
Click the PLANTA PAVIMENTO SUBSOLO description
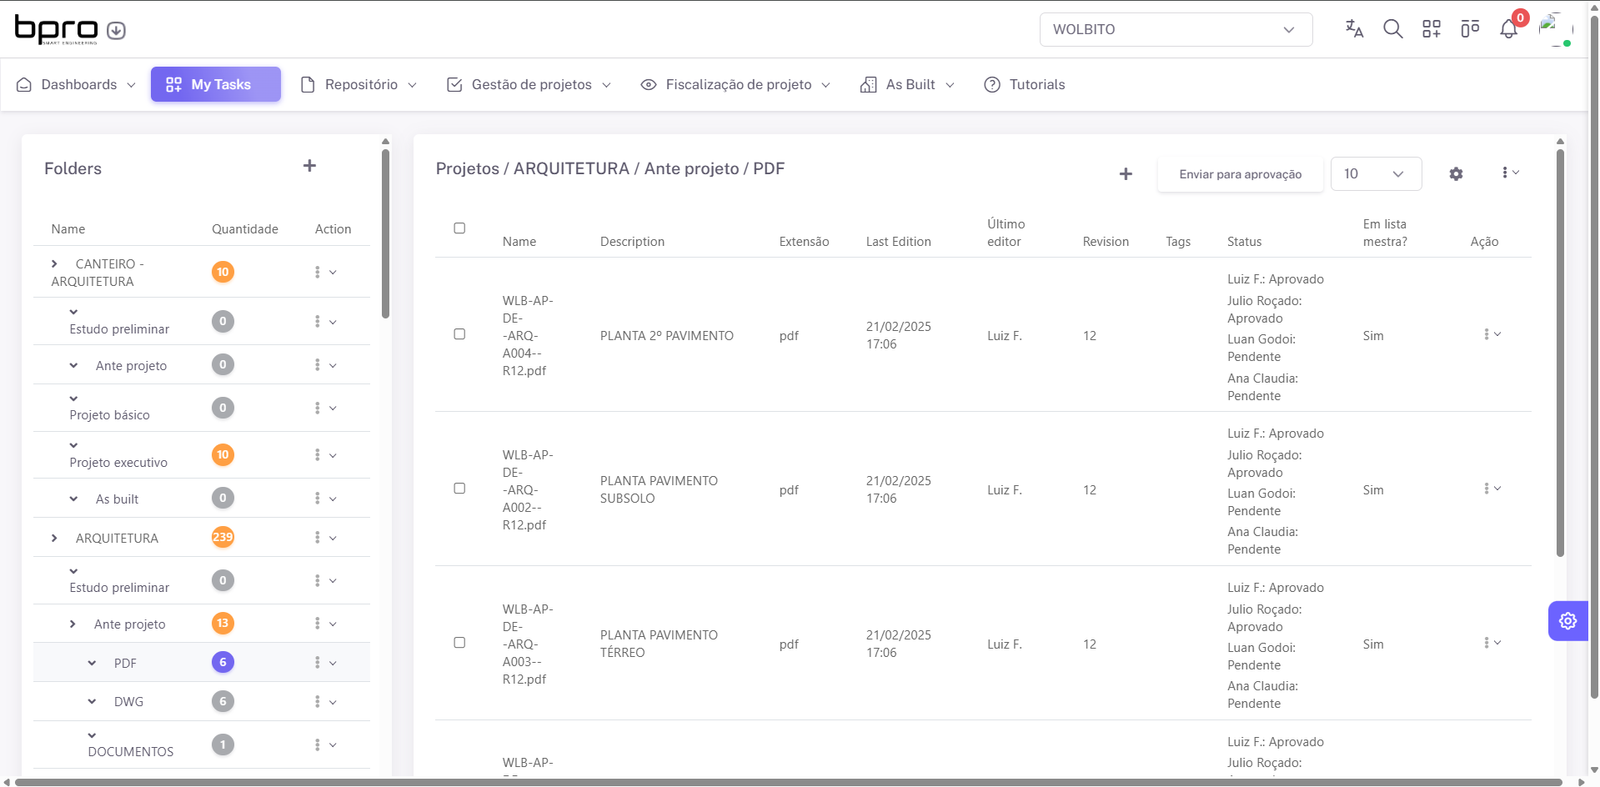[659, 489]
